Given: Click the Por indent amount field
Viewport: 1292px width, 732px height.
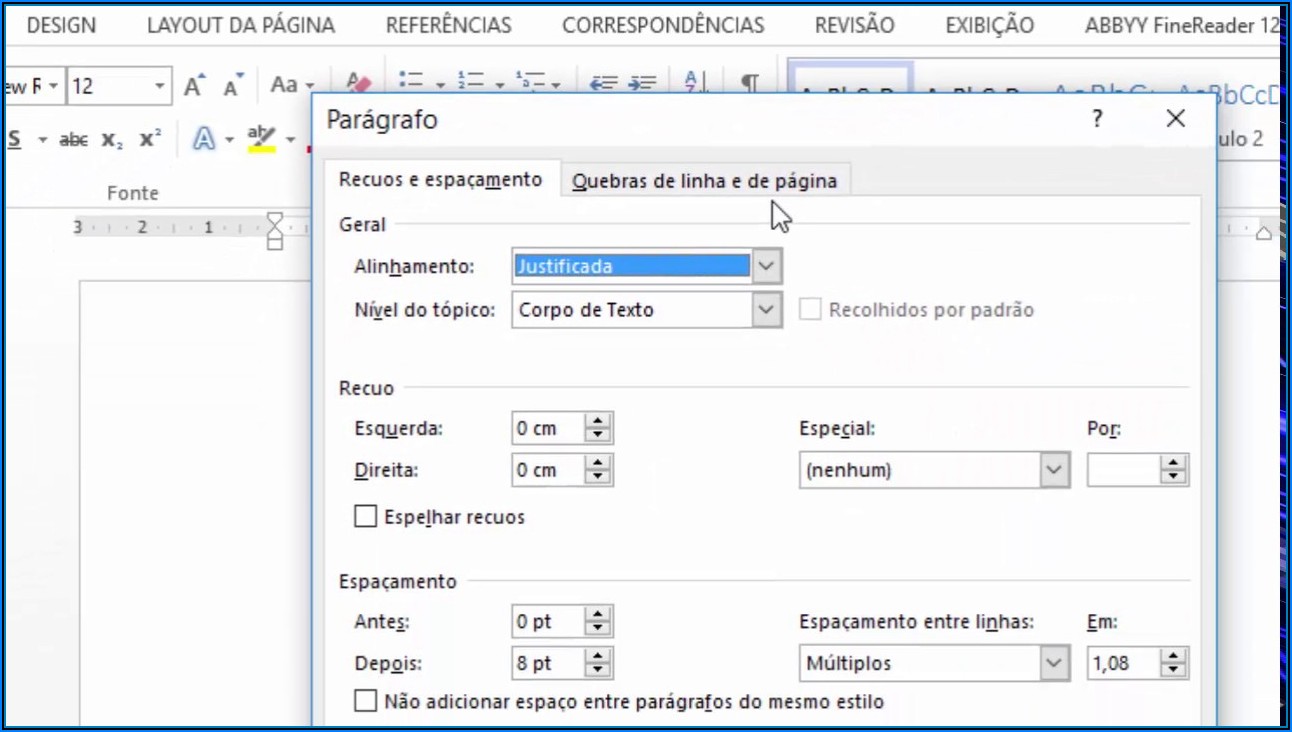Looking at the screenshot, I should (1125, 470).
